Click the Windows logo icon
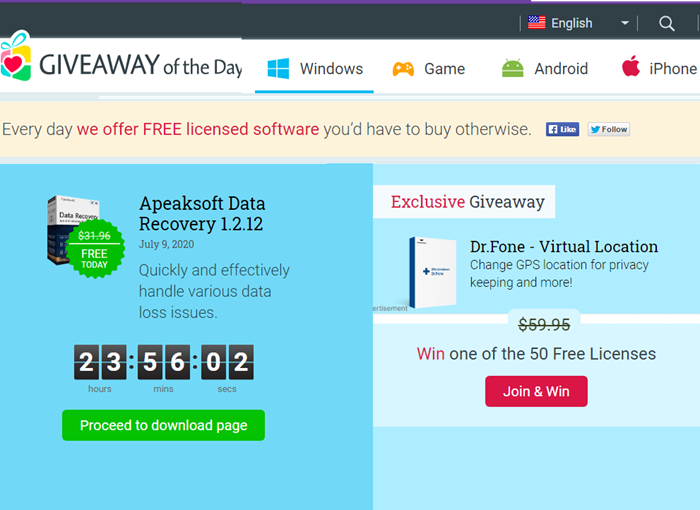 pyautogui.click(x=278, y=68)
